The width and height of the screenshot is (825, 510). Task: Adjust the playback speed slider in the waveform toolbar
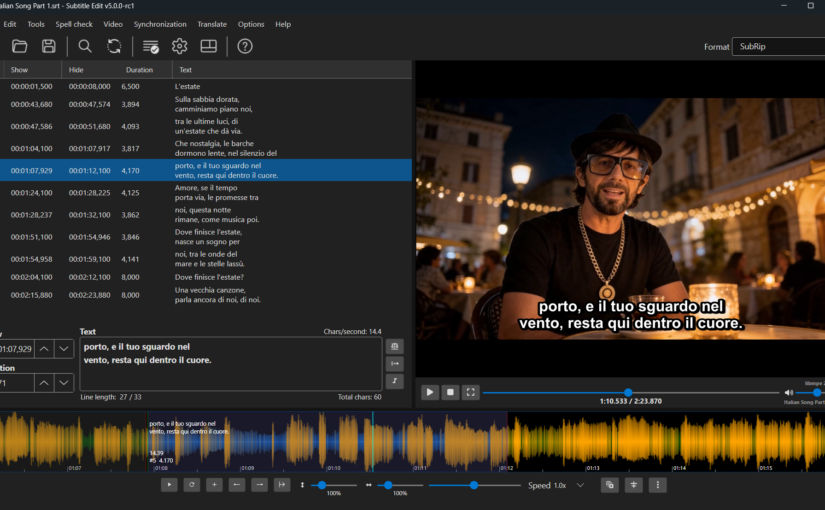tap(475, 485)
